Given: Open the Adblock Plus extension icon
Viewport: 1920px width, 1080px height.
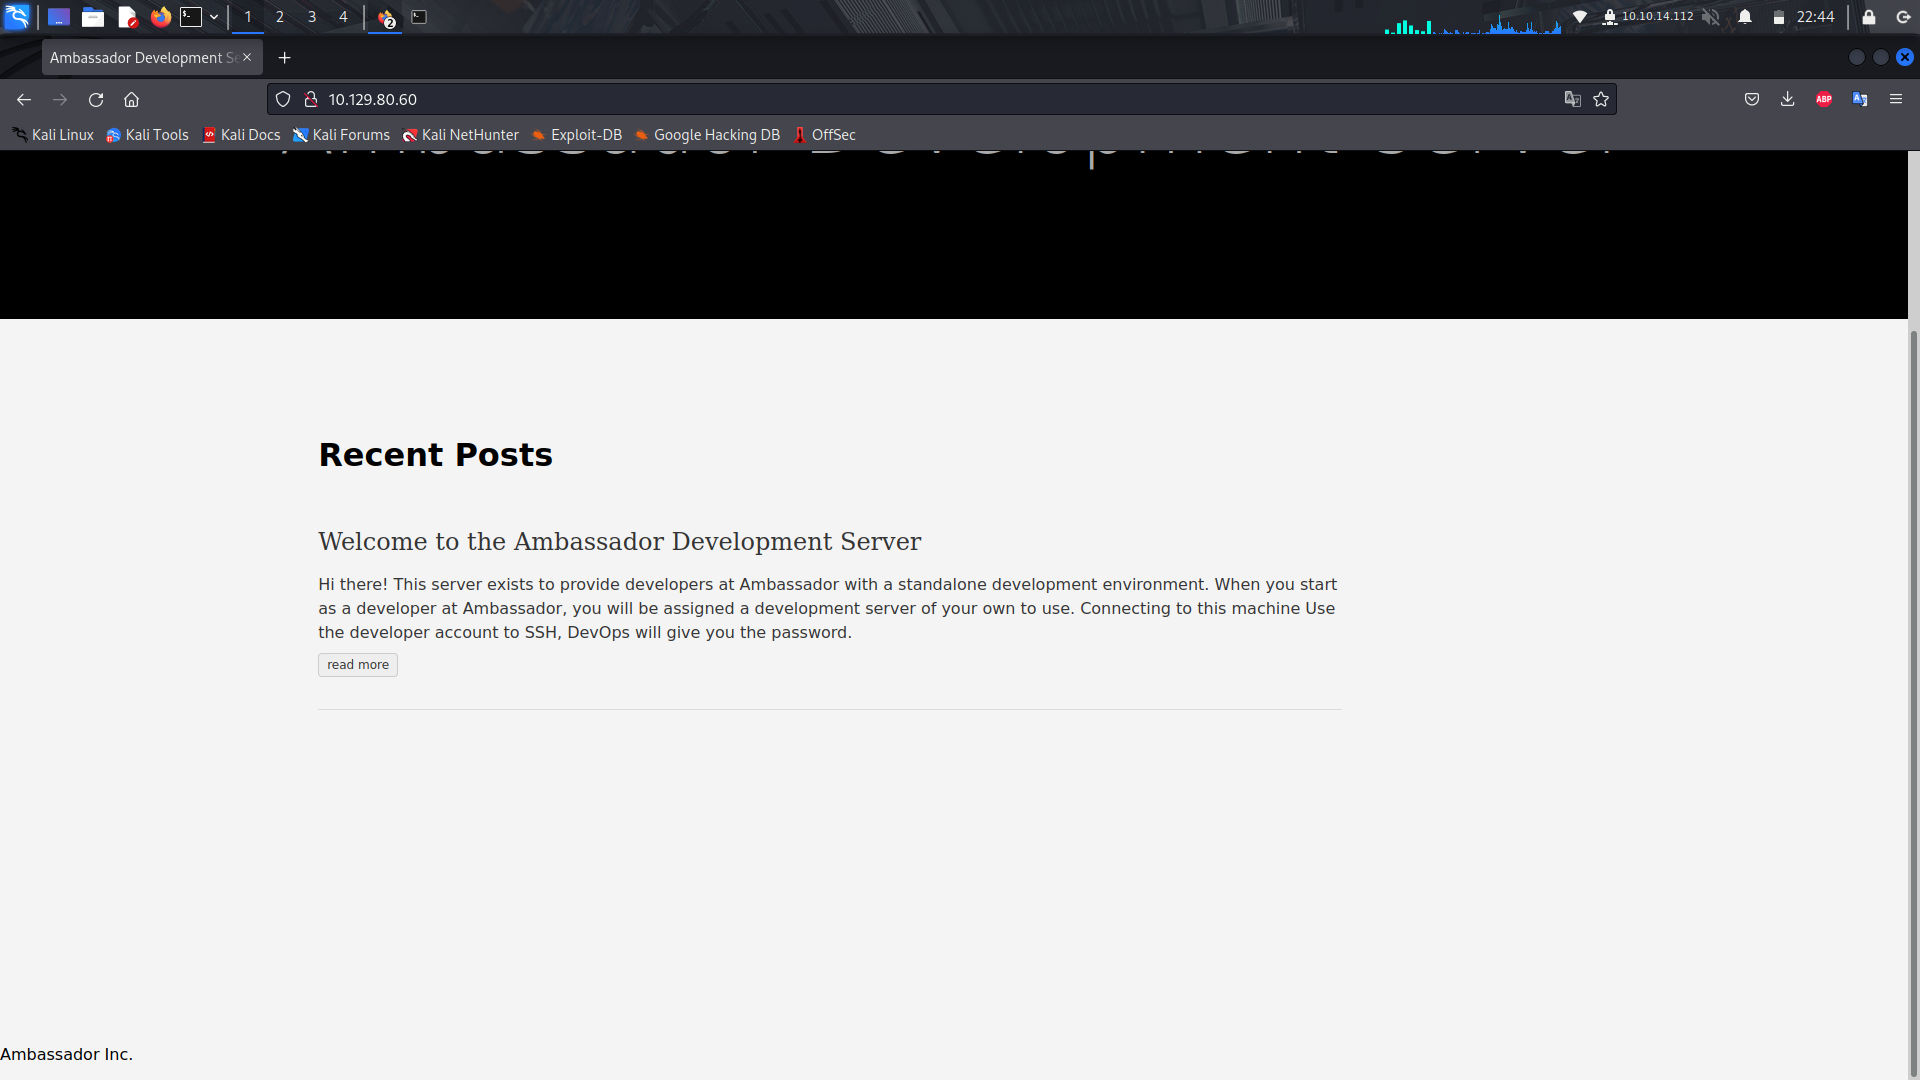Looking at the screenshot, I should [1823, 99].
